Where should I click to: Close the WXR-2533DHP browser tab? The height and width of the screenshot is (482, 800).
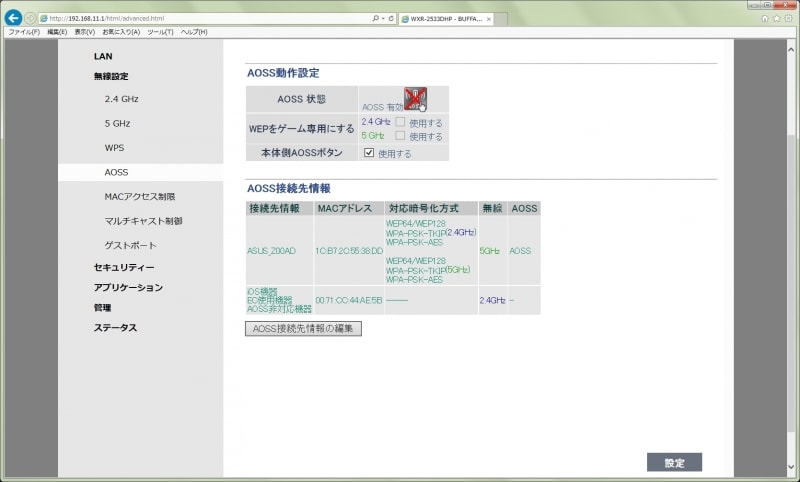(x=489, y=19)
